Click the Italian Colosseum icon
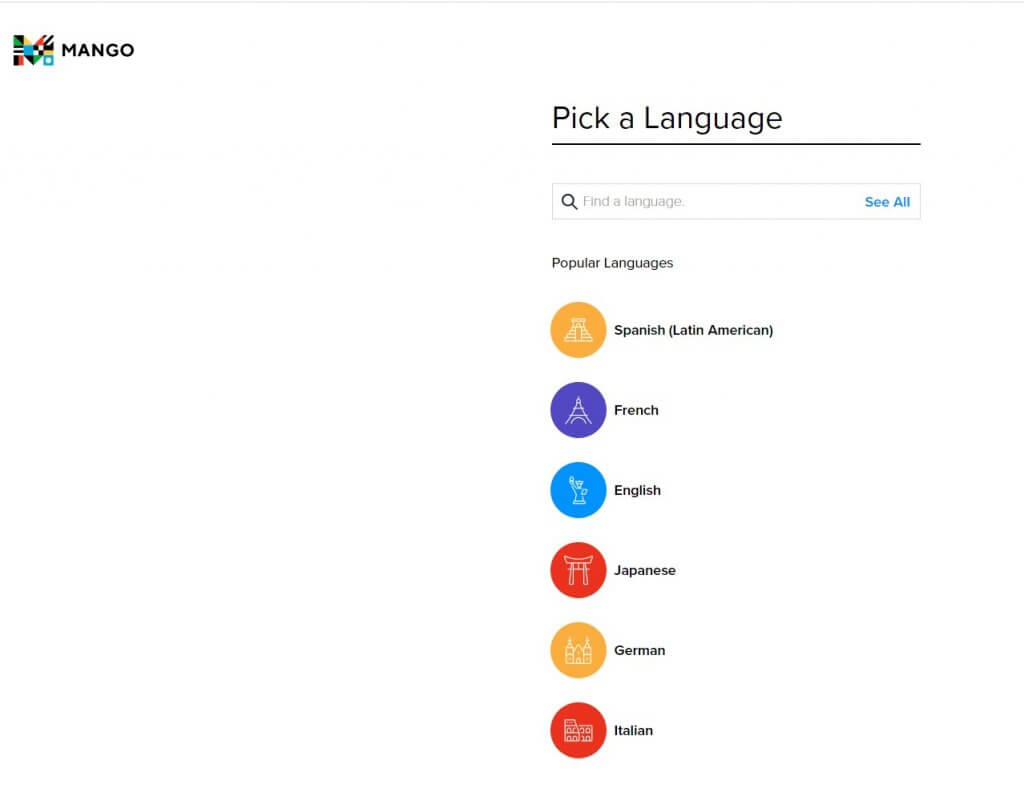This screenshot has width=1024, height=792. [578, 729]
